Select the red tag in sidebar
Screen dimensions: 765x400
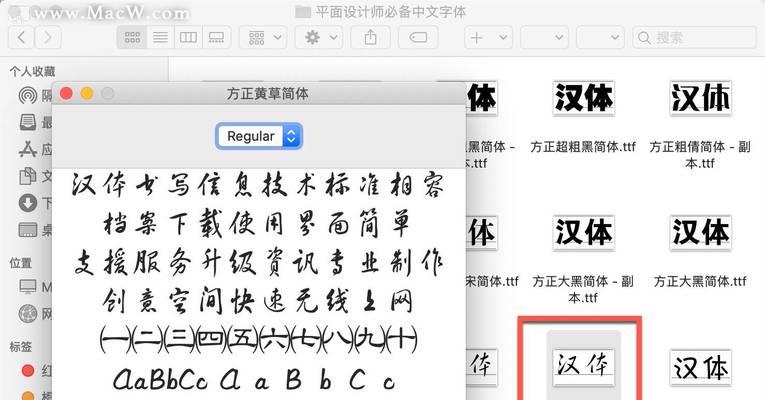(28, 371)
